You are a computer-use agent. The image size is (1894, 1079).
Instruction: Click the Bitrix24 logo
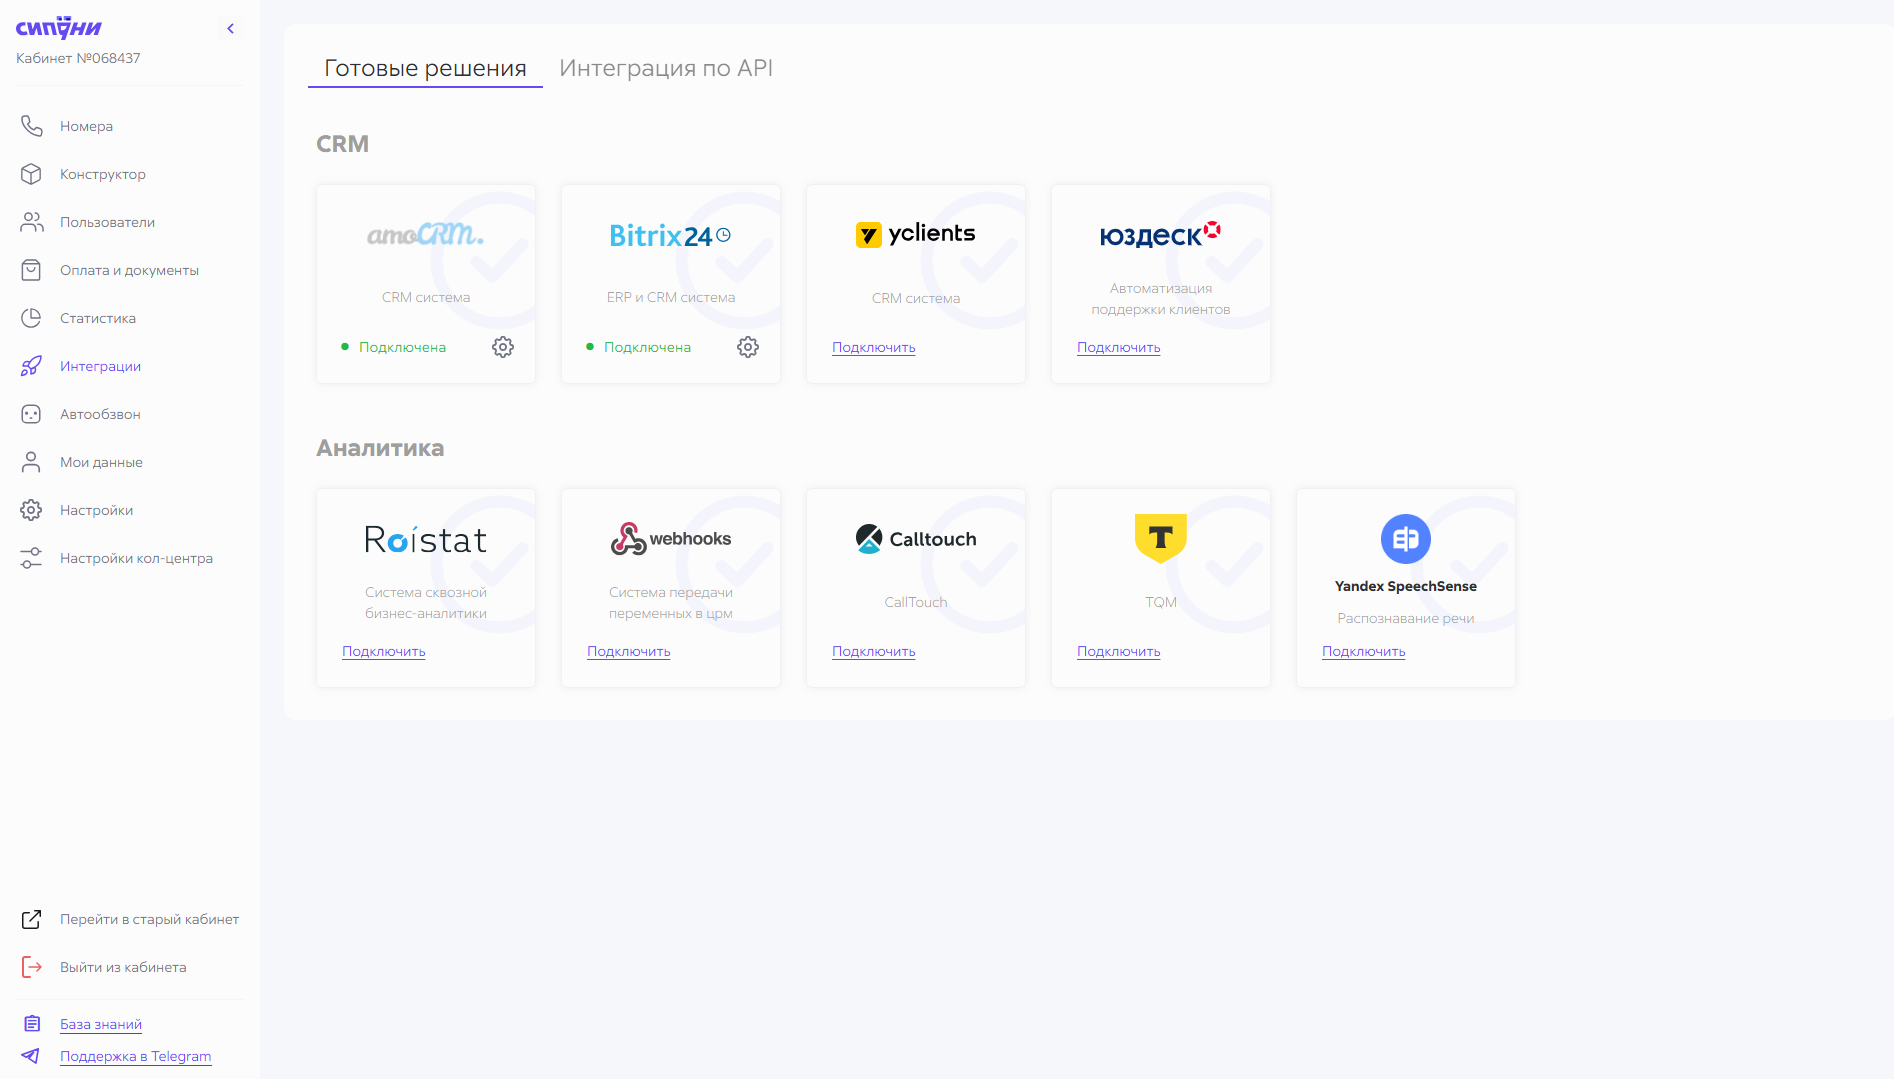pyautogui.click(x=670, y=236)
